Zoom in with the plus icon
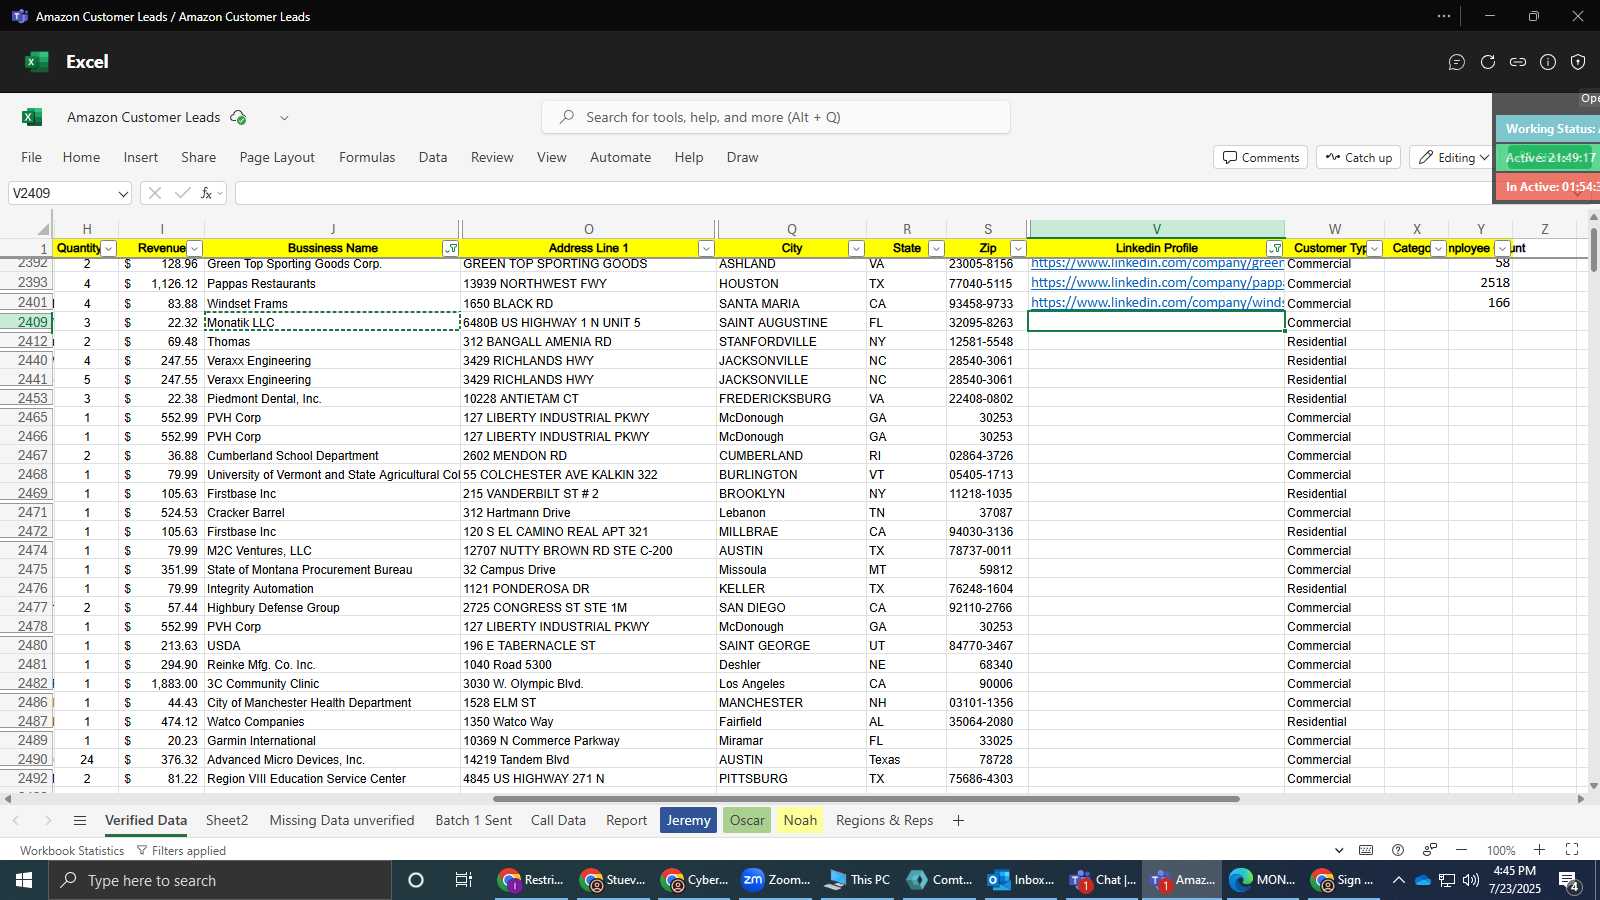This screenshot has width=1600, height=900. pyautogui.click(x=1539, y=850)
